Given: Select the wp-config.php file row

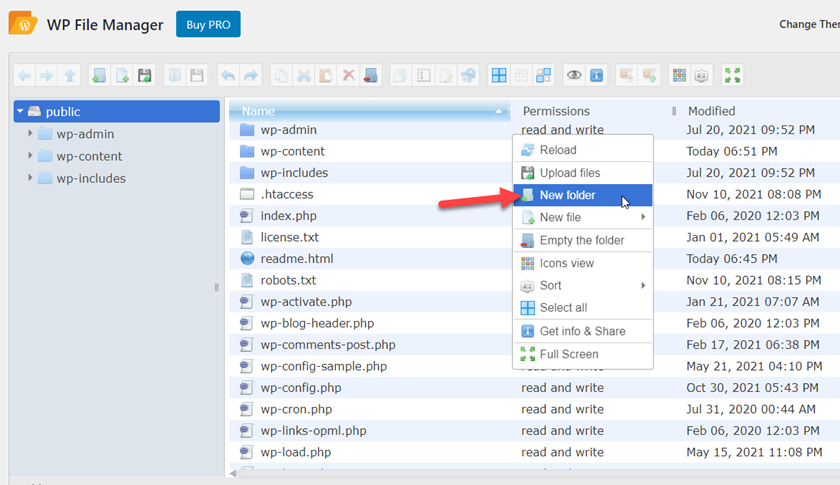Looking at the screenshot, I should [x=535, y=387].
